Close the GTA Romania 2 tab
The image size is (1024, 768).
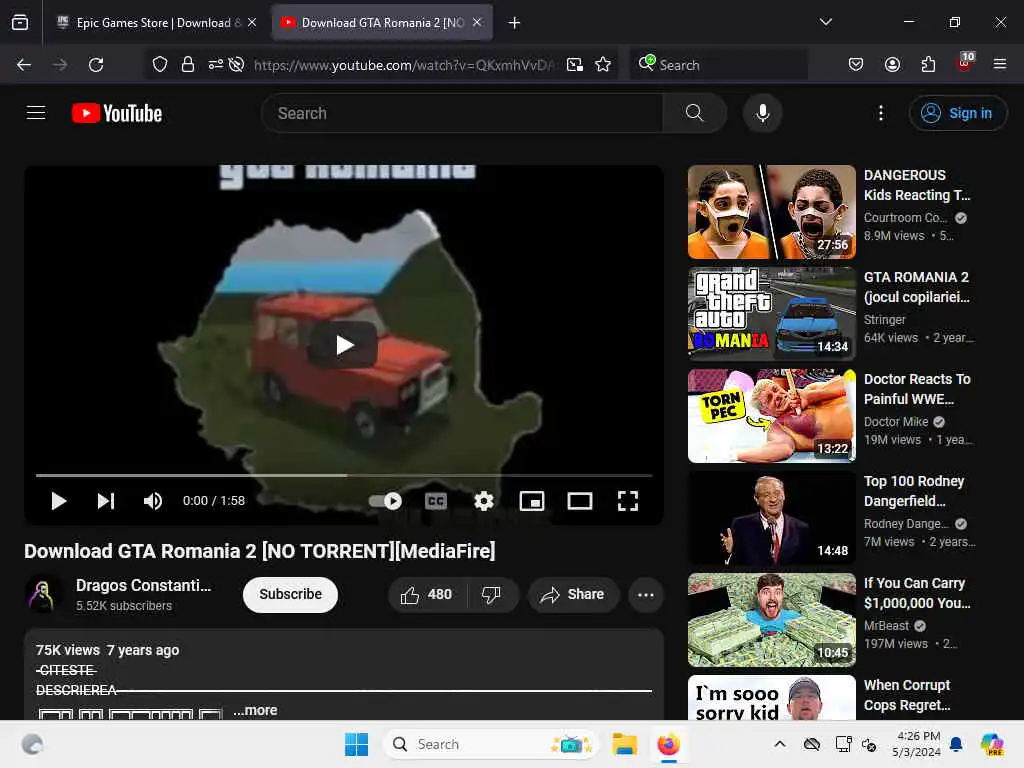[477, 22]
